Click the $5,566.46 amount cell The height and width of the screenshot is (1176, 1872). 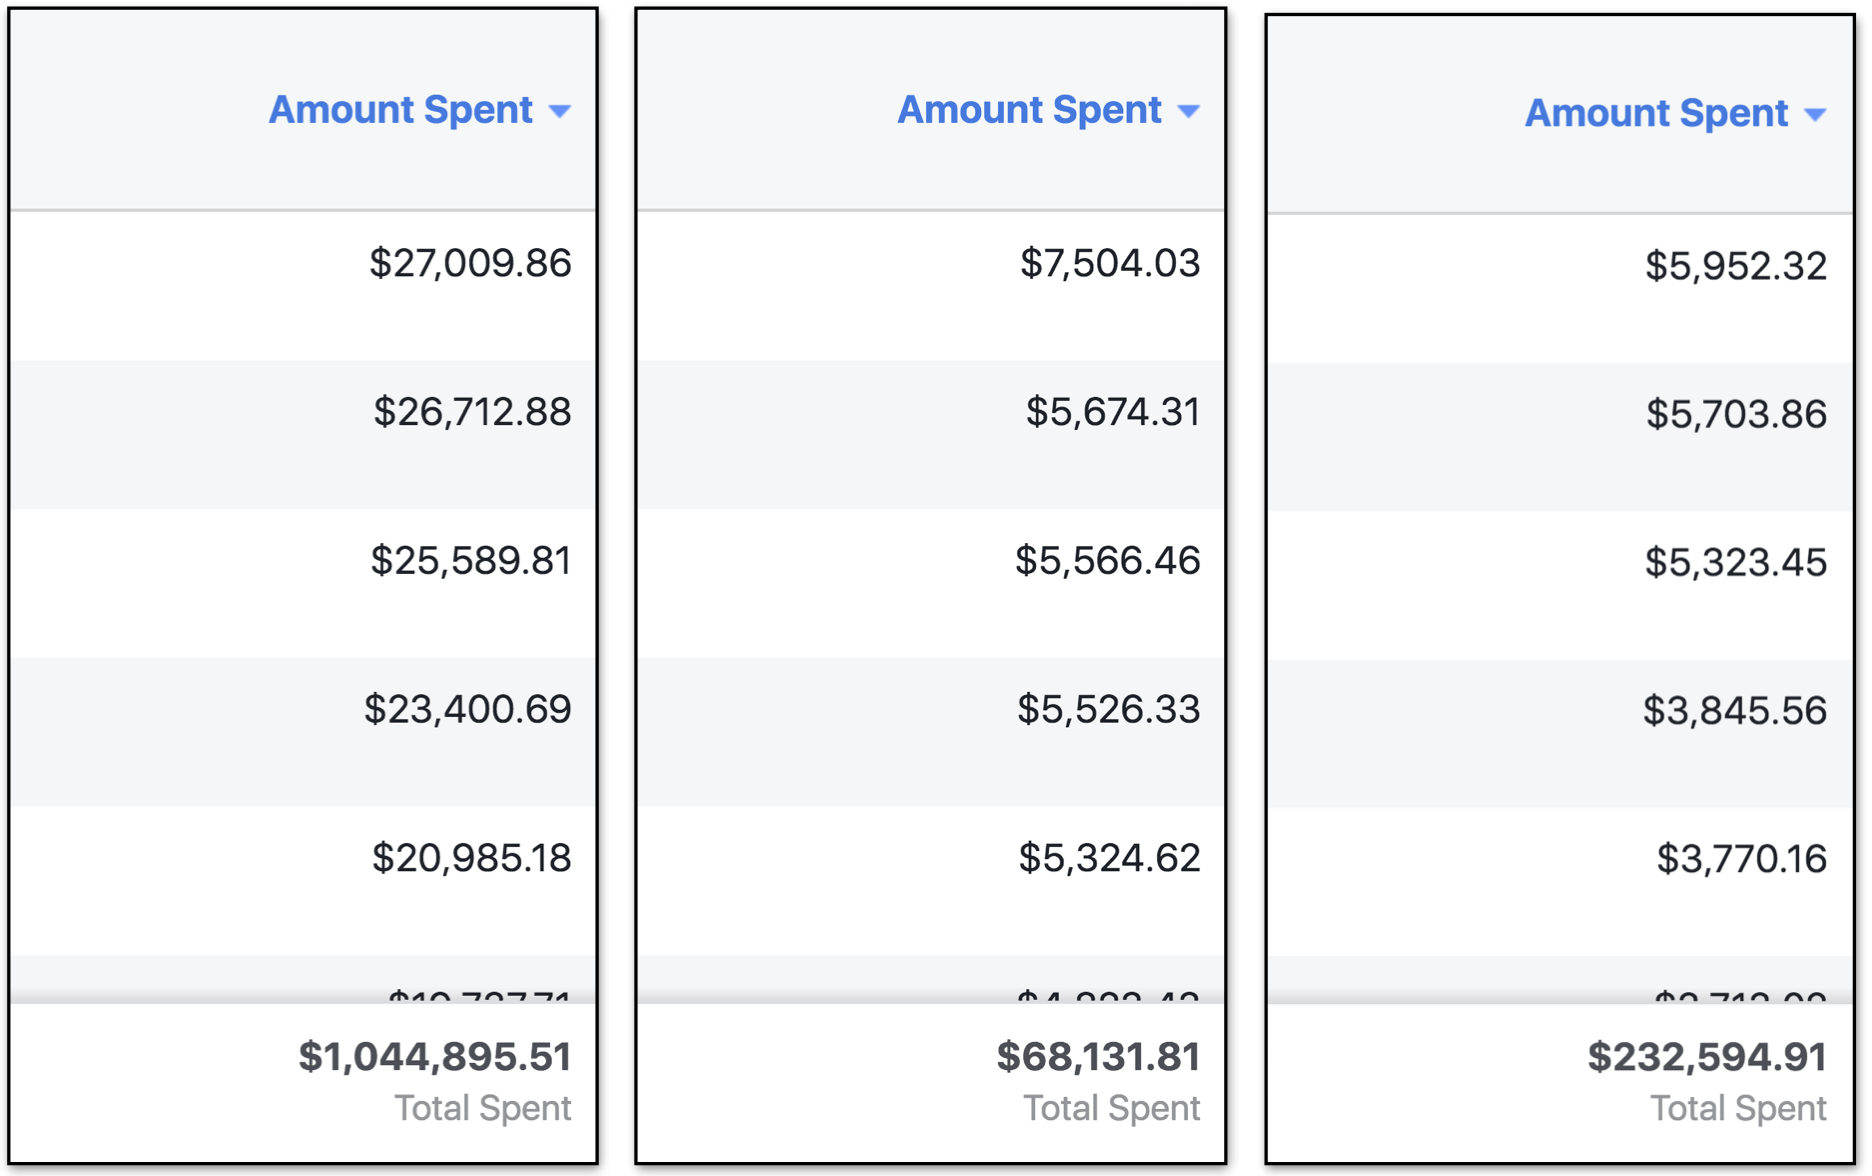pyautogui.click(x=1107, y=561)
